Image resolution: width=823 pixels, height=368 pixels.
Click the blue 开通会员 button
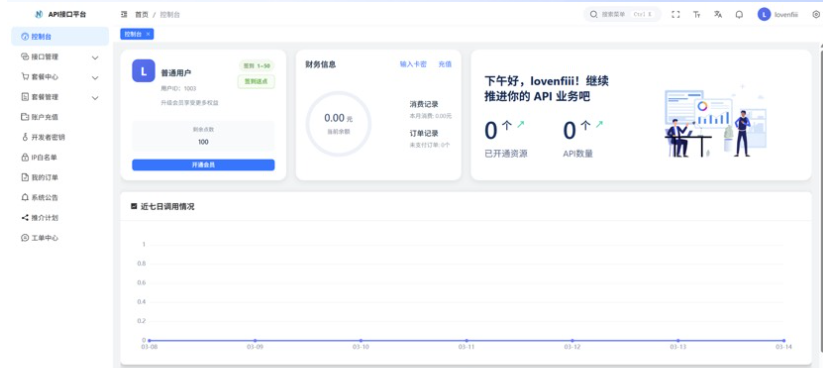click(203, 165)
